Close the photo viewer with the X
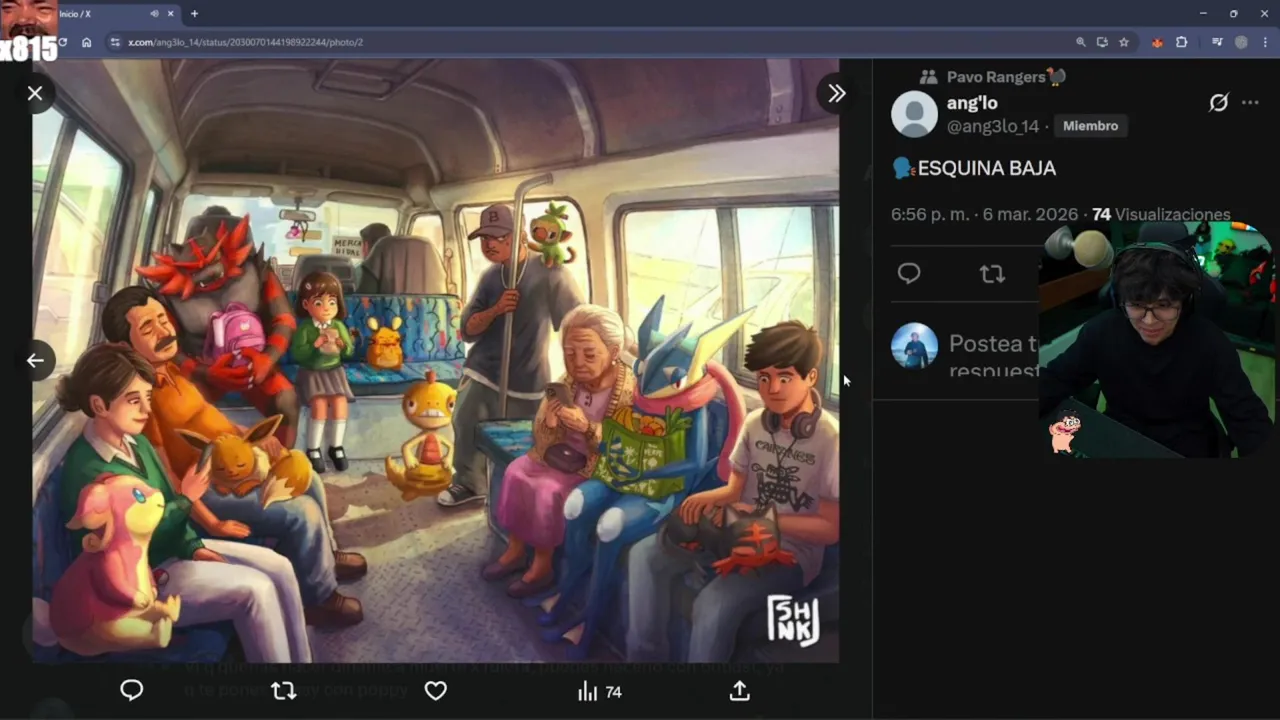Image resolution: width=1280 pixels, height=720 pixels. click(35, 93)
